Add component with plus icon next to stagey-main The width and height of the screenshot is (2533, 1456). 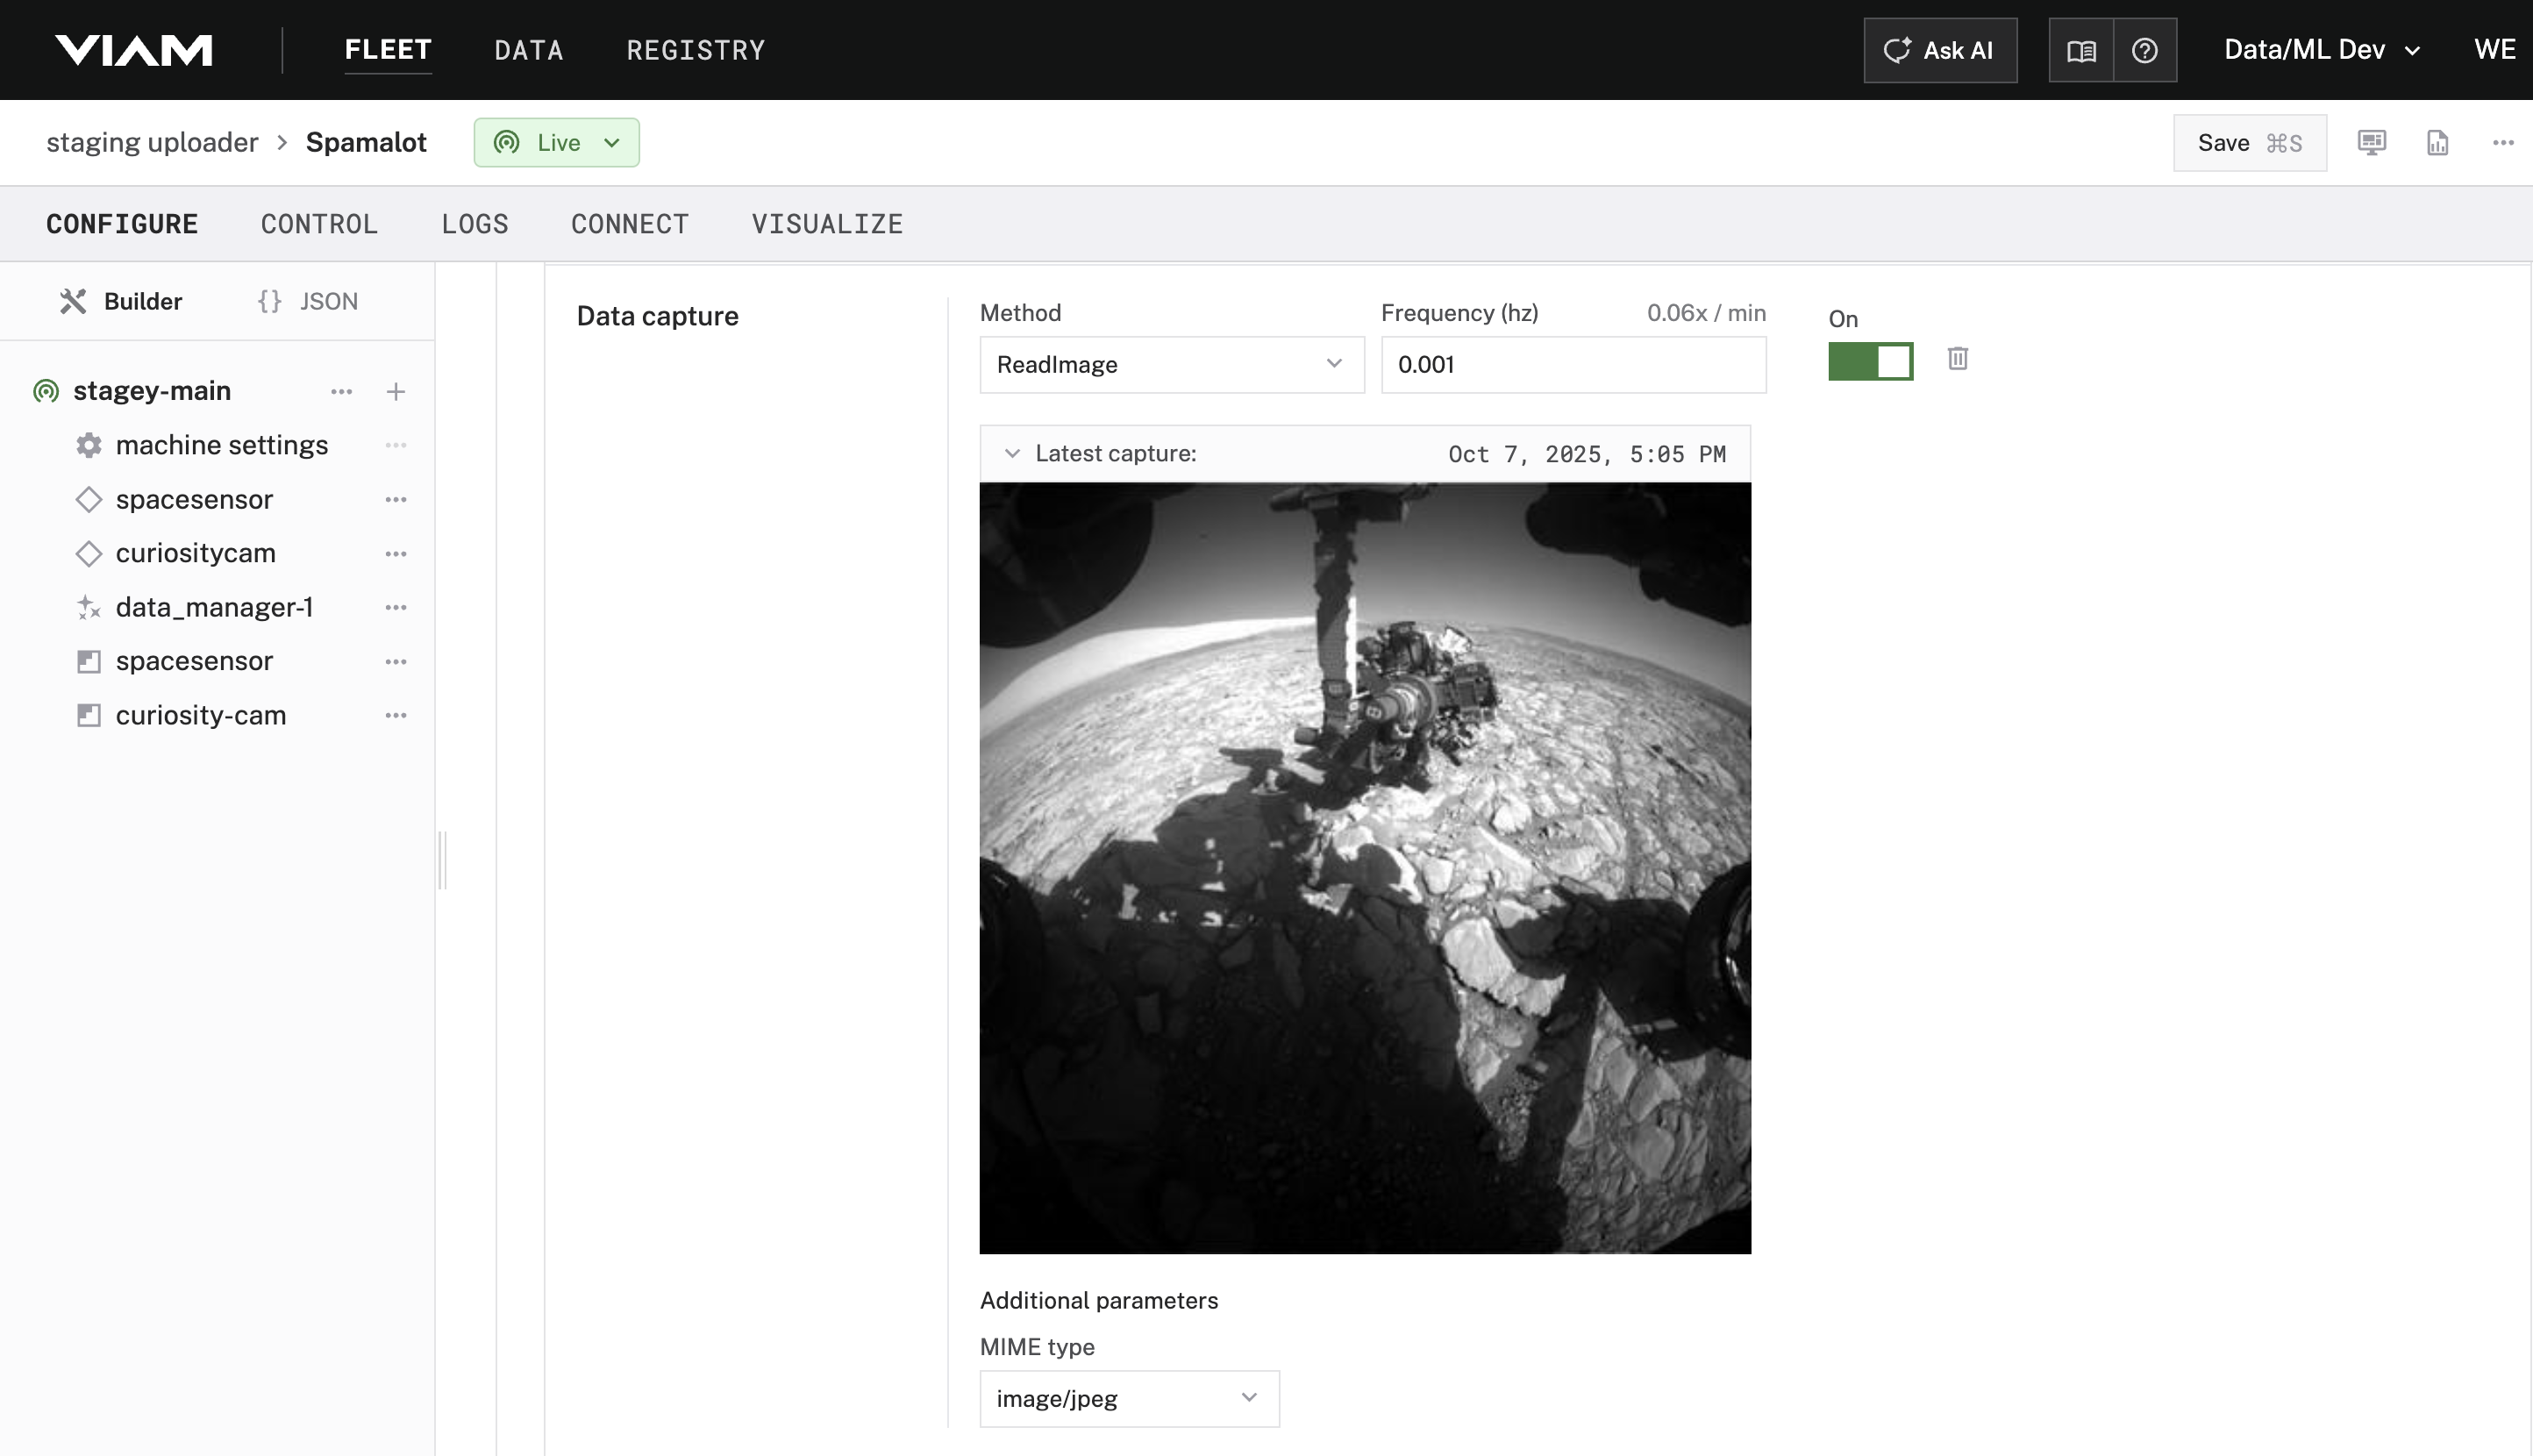(396, 391)
